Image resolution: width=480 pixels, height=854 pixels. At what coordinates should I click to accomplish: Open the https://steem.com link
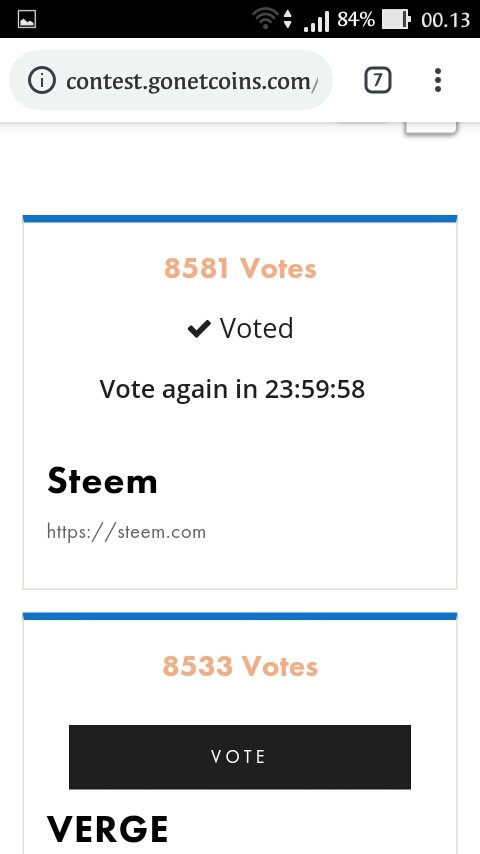(x=126, y=532)
